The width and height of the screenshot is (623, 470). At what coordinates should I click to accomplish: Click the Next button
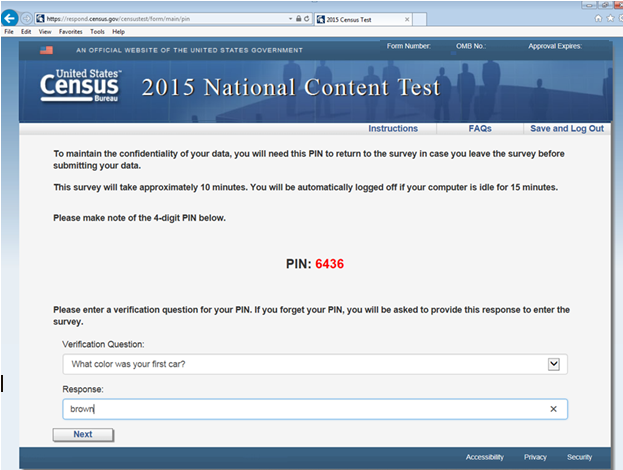pyautogui.click(x=83, y=434)
